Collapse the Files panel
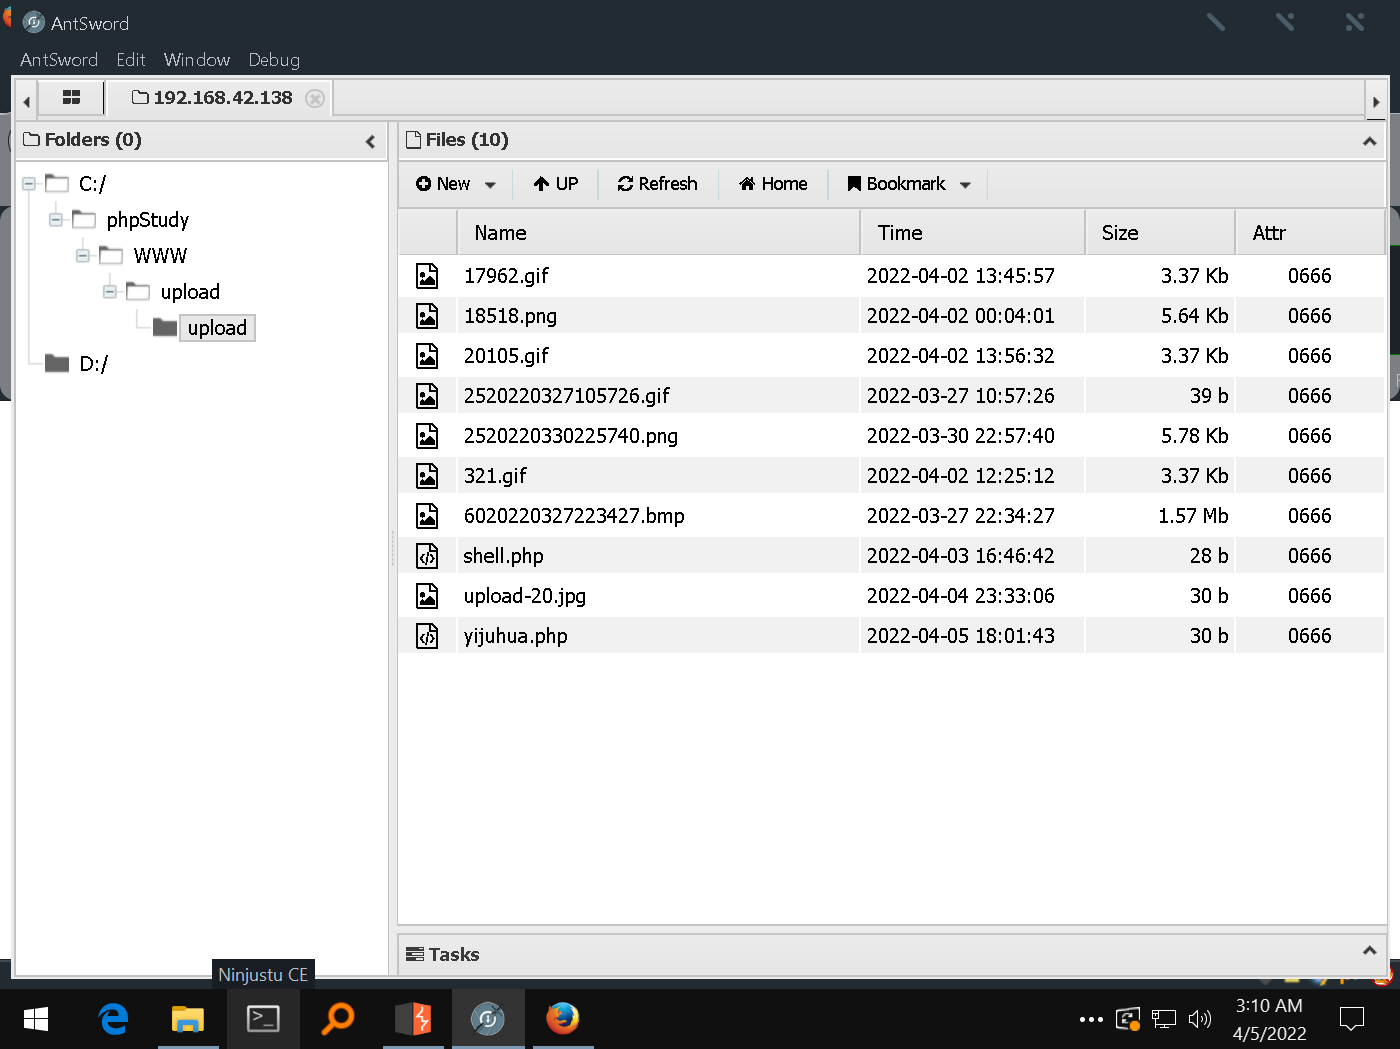 1369,141
